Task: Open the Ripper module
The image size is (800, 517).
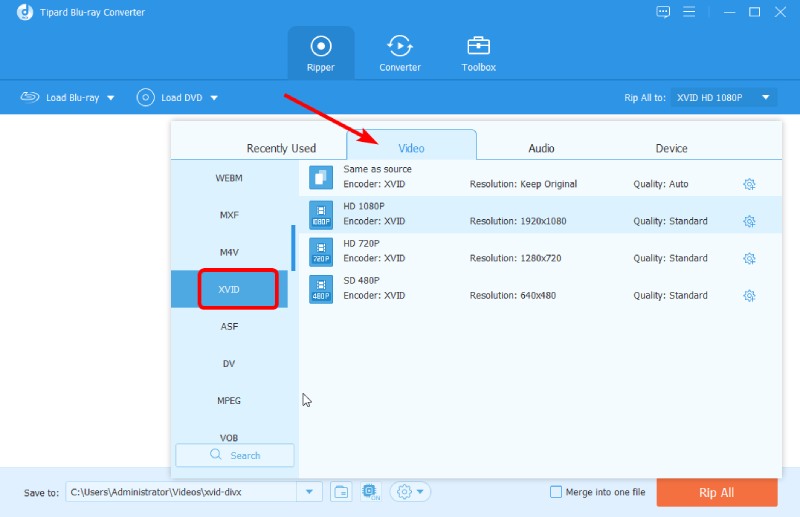Action: (x=320, y=54)
